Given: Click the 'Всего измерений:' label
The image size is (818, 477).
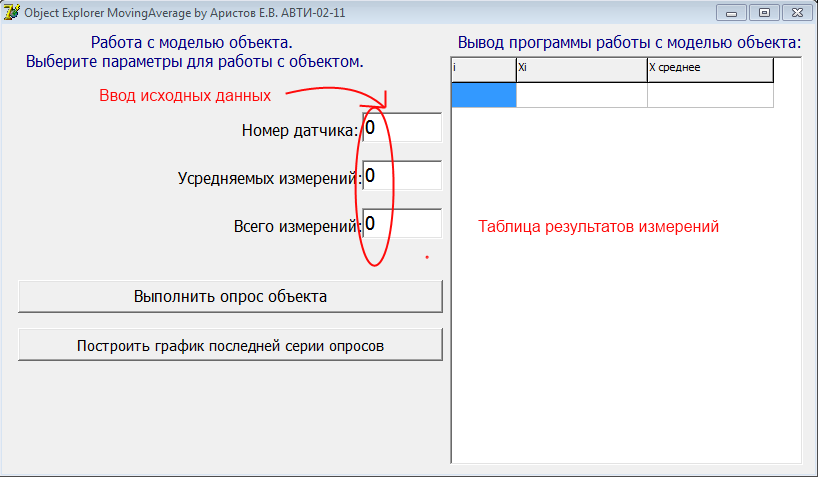Looking at the screenshot, I should pyautogui.click(x=297, y=226).
